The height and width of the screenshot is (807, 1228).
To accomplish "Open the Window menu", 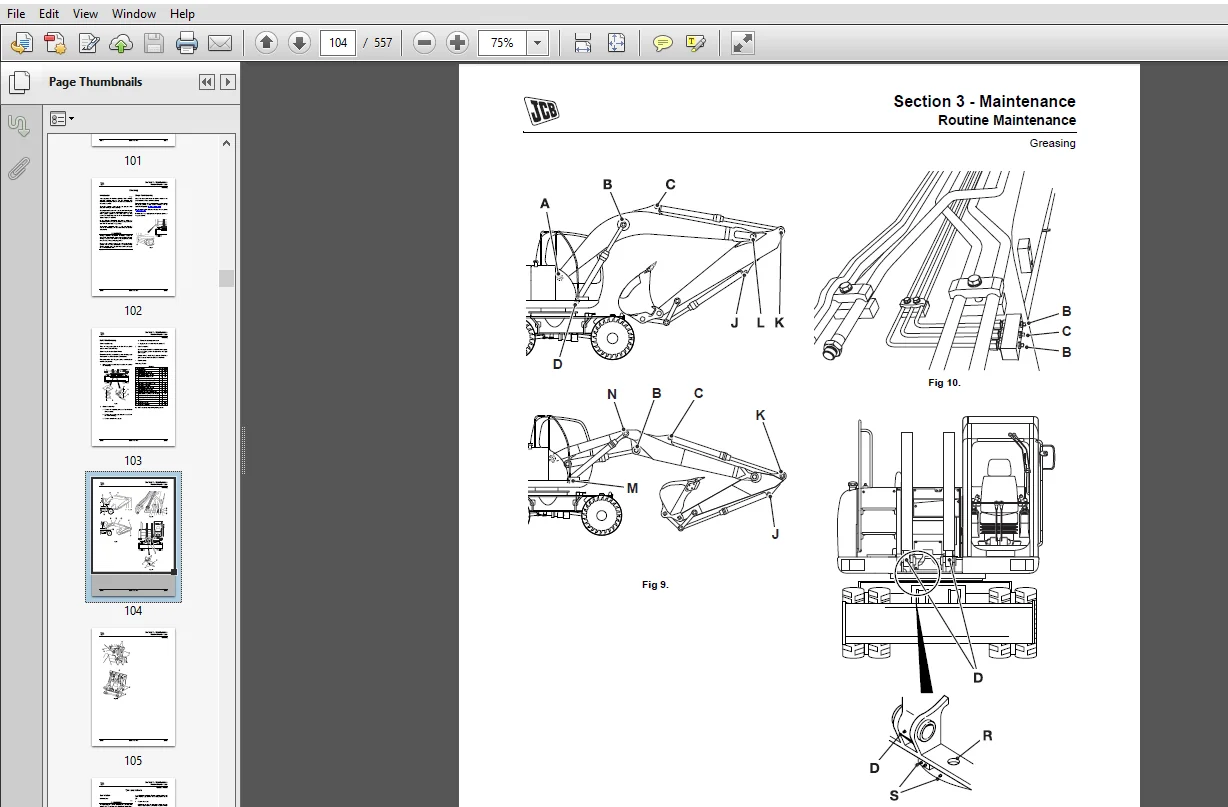I will pos(134,14).
